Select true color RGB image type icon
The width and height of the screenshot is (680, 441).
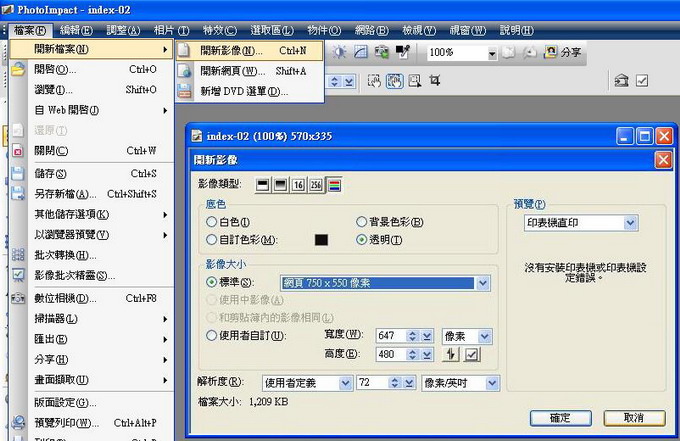point(334,185)
